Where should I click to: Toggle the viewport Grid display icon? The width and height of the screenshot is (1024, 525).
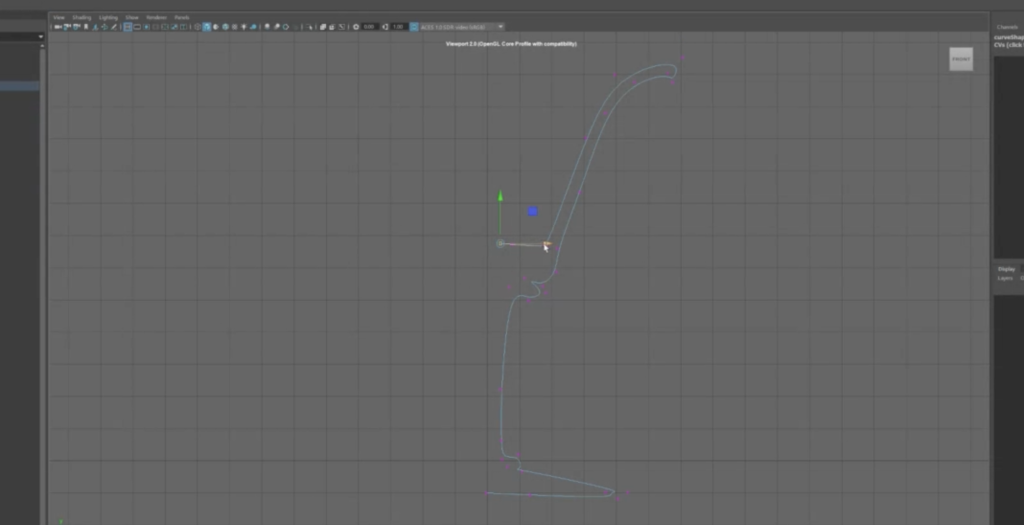tap(127, 27)
